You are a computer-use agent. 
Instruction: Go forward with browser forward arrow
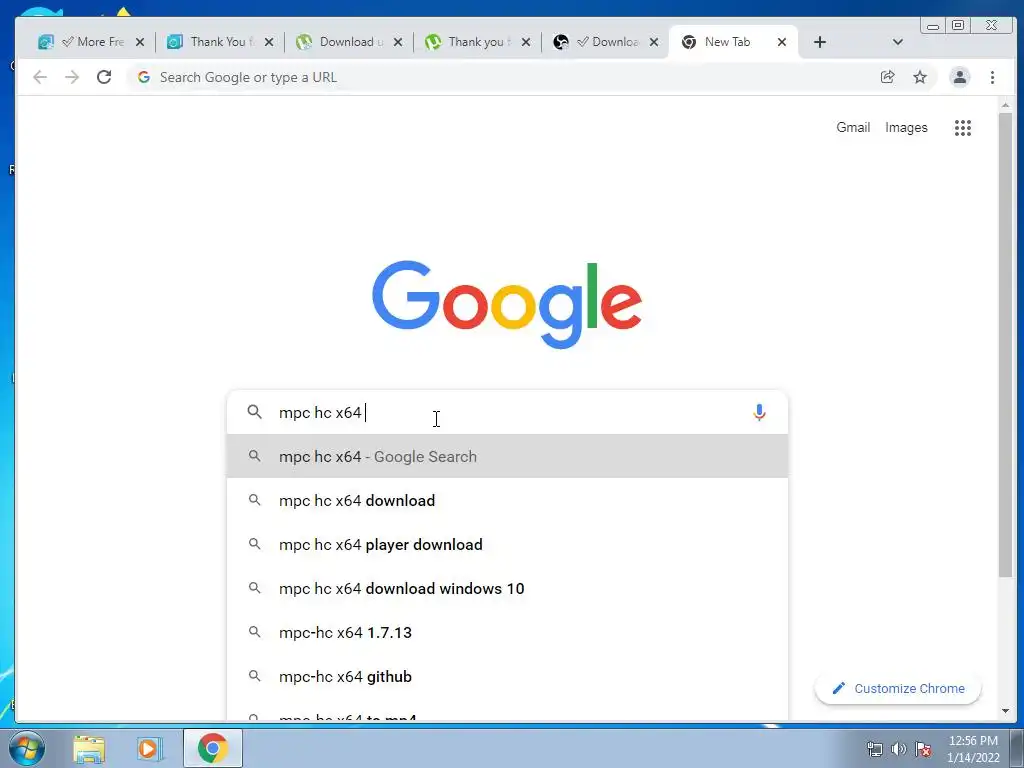click(x=72, y=77)
